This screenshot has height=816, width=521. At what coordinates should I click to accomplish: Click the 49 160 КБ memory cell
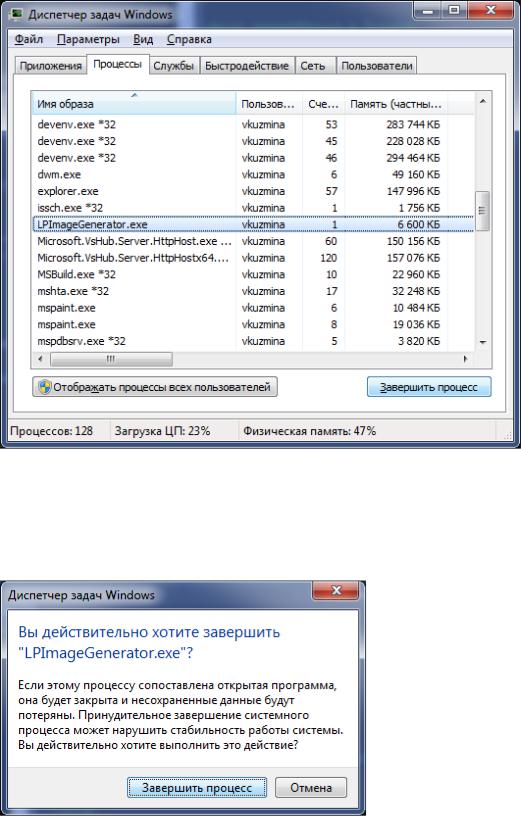tap(416, 174)
